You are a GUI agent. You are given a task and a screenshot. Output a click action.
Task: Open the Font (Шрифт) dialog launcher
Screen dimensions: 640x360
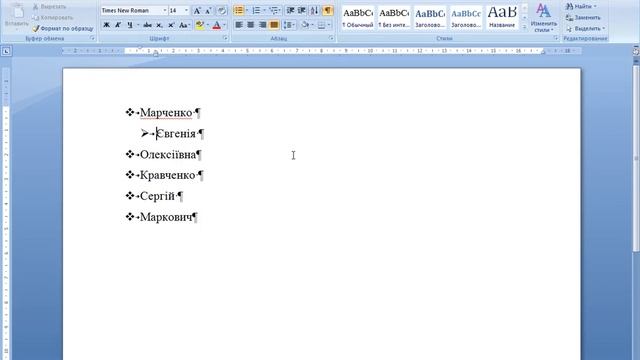coord(225,38)
